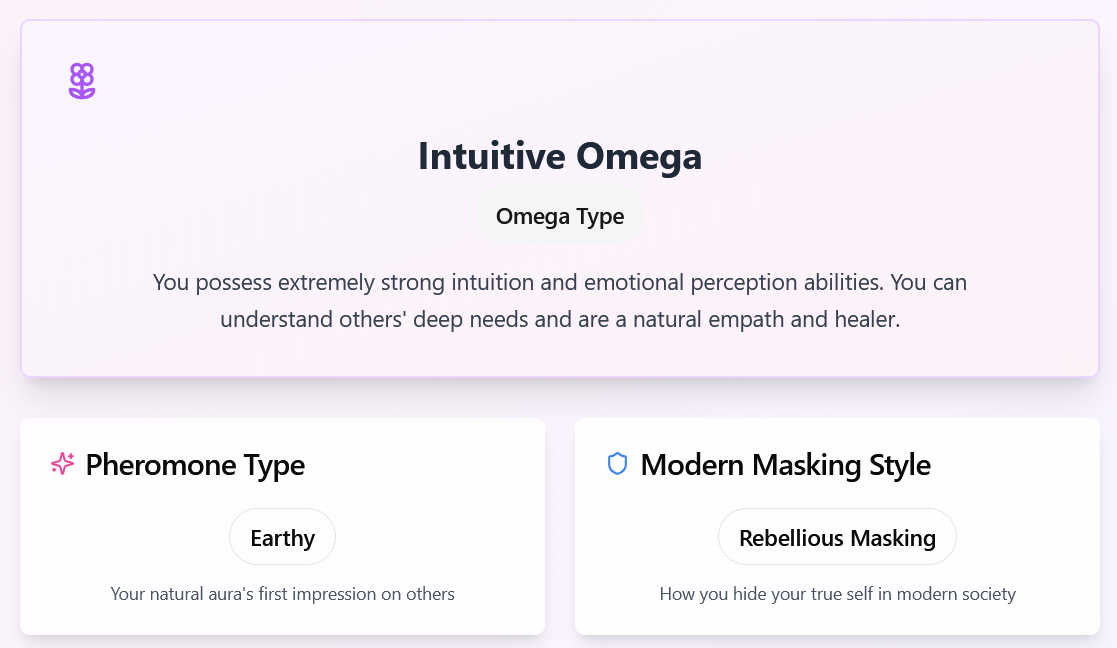Click the pink sparkle icon beside Pheromone Type
This screenshot has width=1117, height=648.
[63, 464]
